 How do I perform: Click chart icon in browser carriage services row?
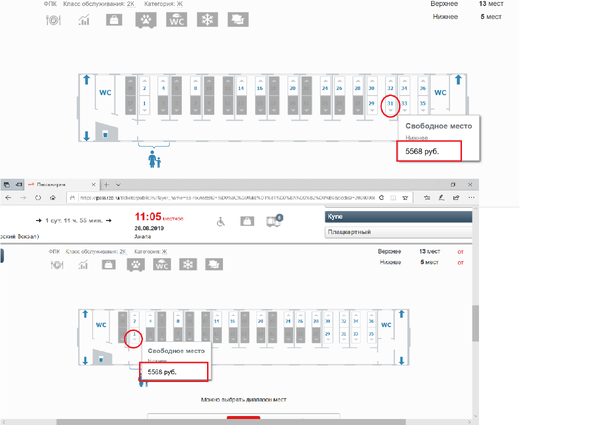point(83,265)
